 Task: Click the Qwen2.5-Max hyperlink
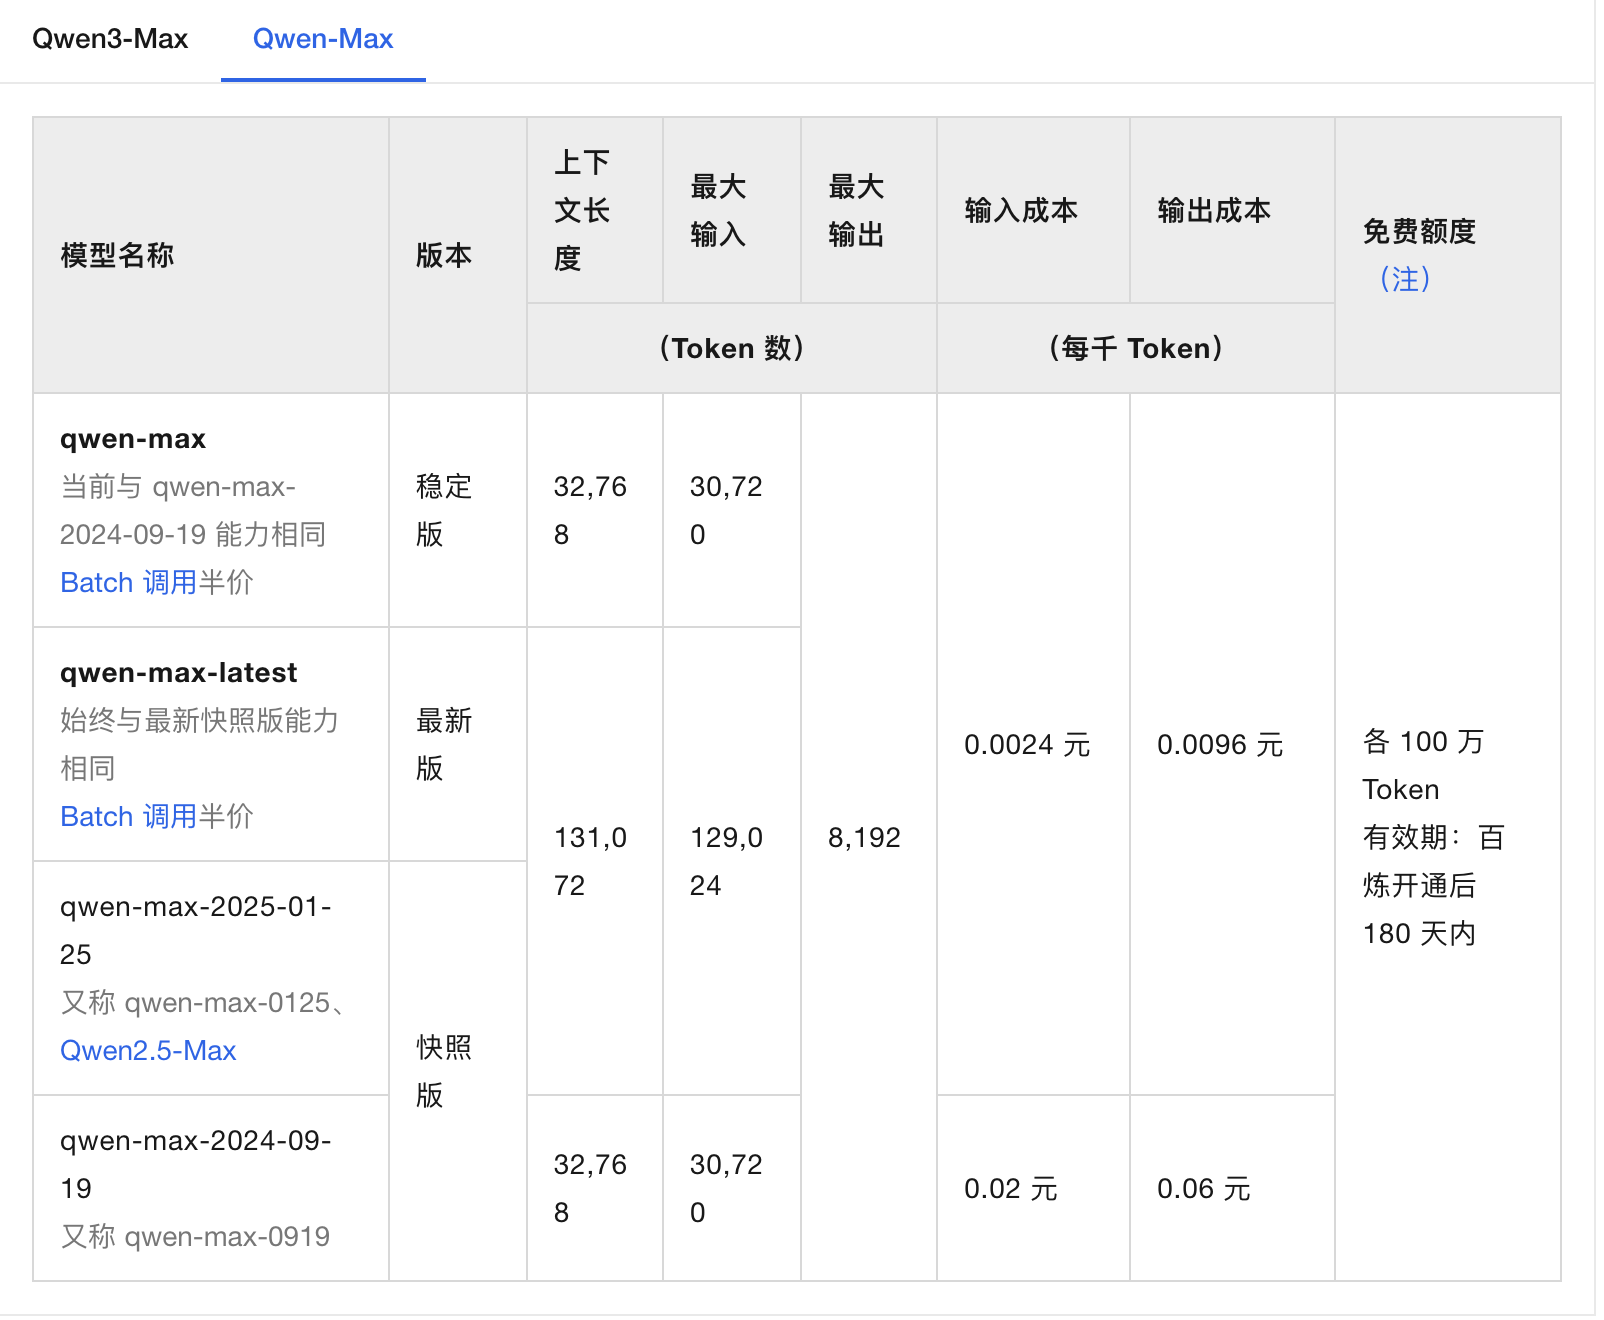coord(148,1050)
